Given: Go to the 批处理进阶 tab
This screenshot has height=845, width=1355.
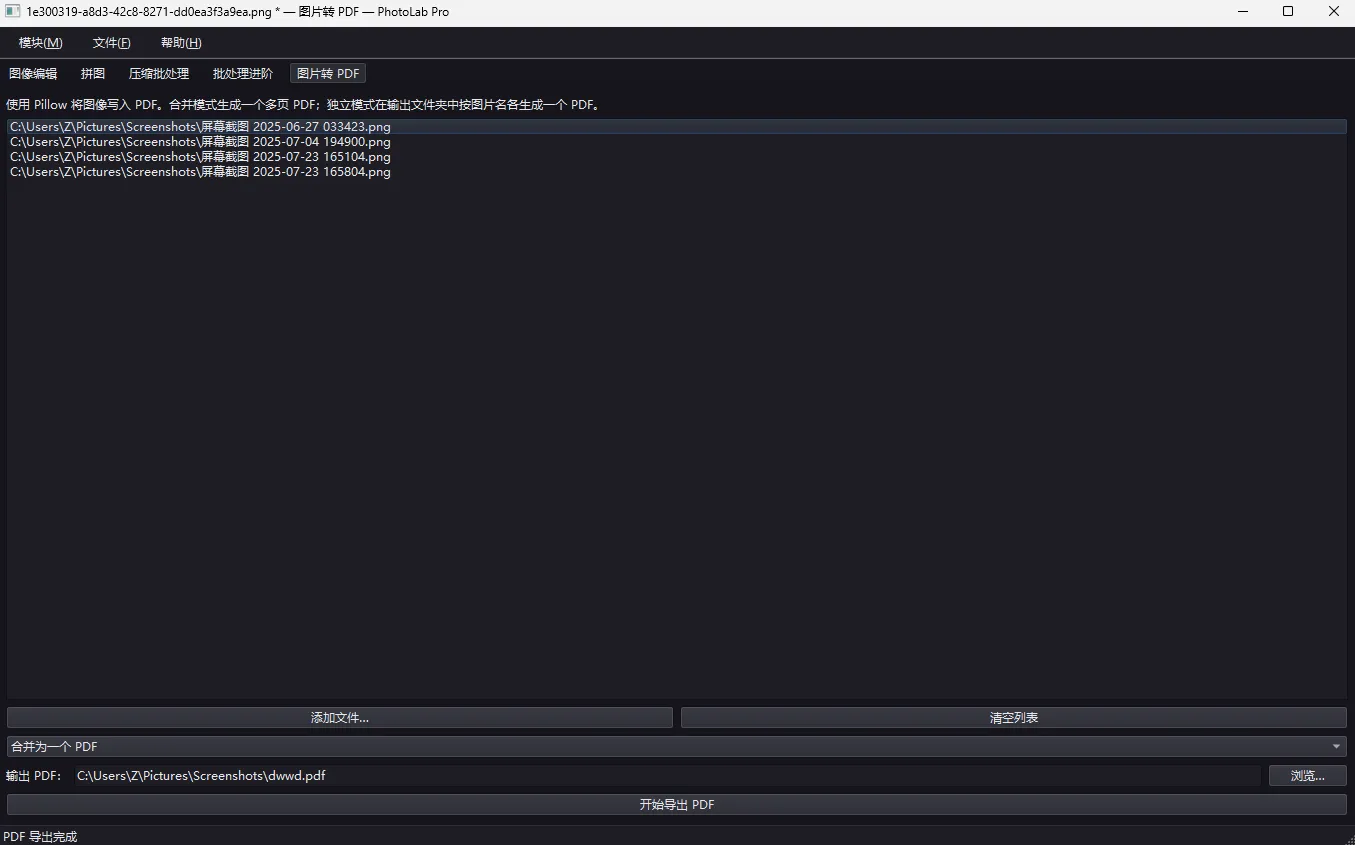Looking at the screenshot, I should [243, 74].
